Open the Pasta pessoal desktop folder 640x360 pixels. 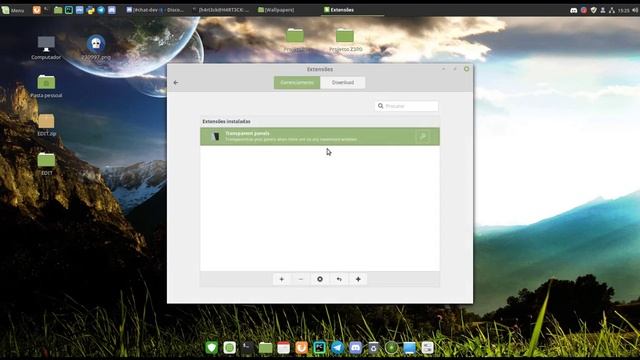[46, 86]
